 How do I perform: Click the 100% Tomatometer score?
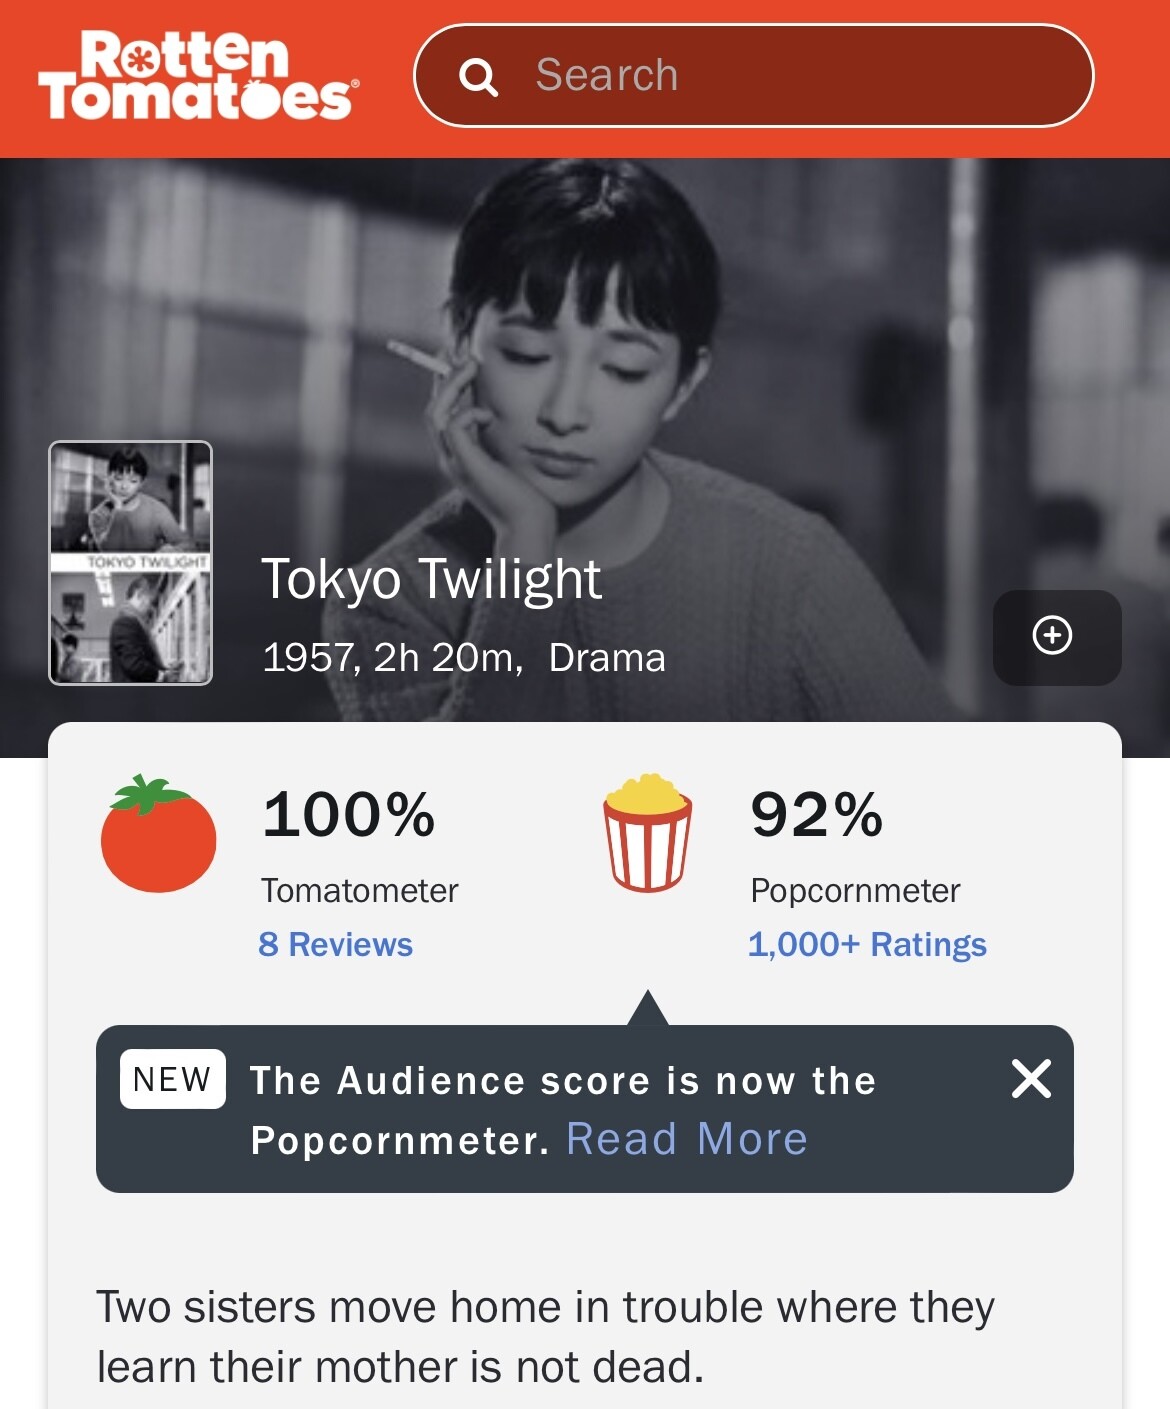(348, 814)
